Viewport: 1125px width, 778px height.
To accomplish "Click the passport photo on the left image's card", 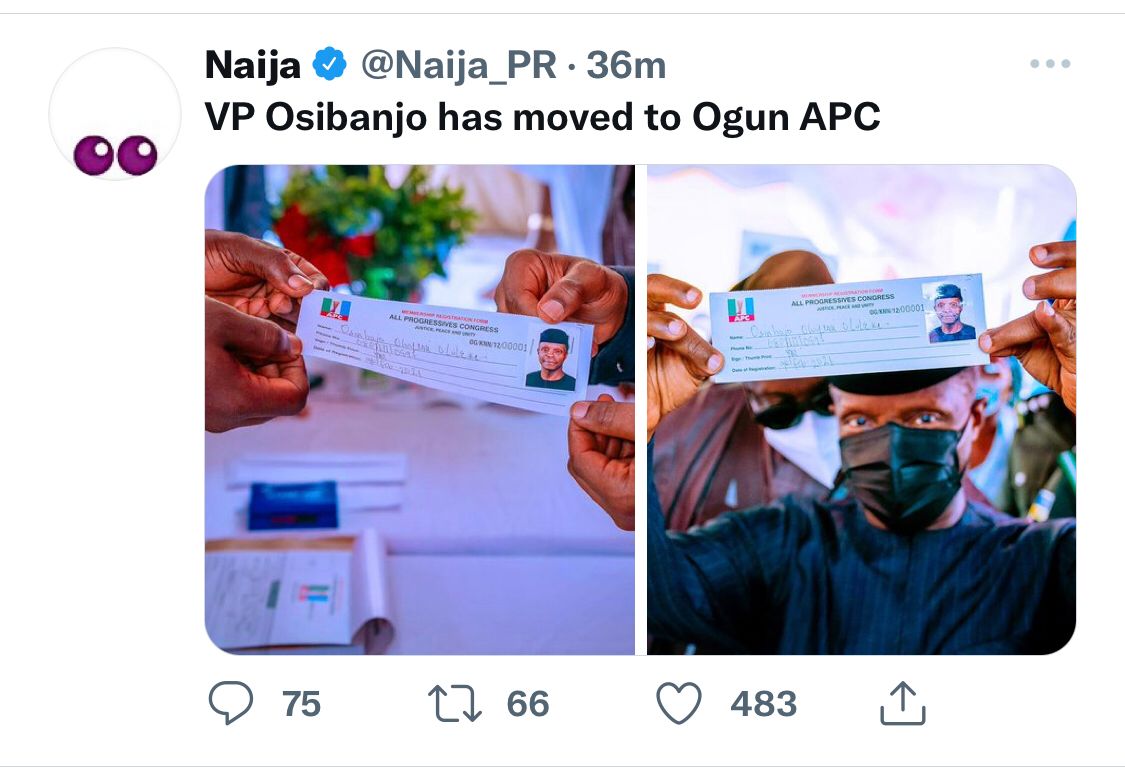I will coord(551,359).
